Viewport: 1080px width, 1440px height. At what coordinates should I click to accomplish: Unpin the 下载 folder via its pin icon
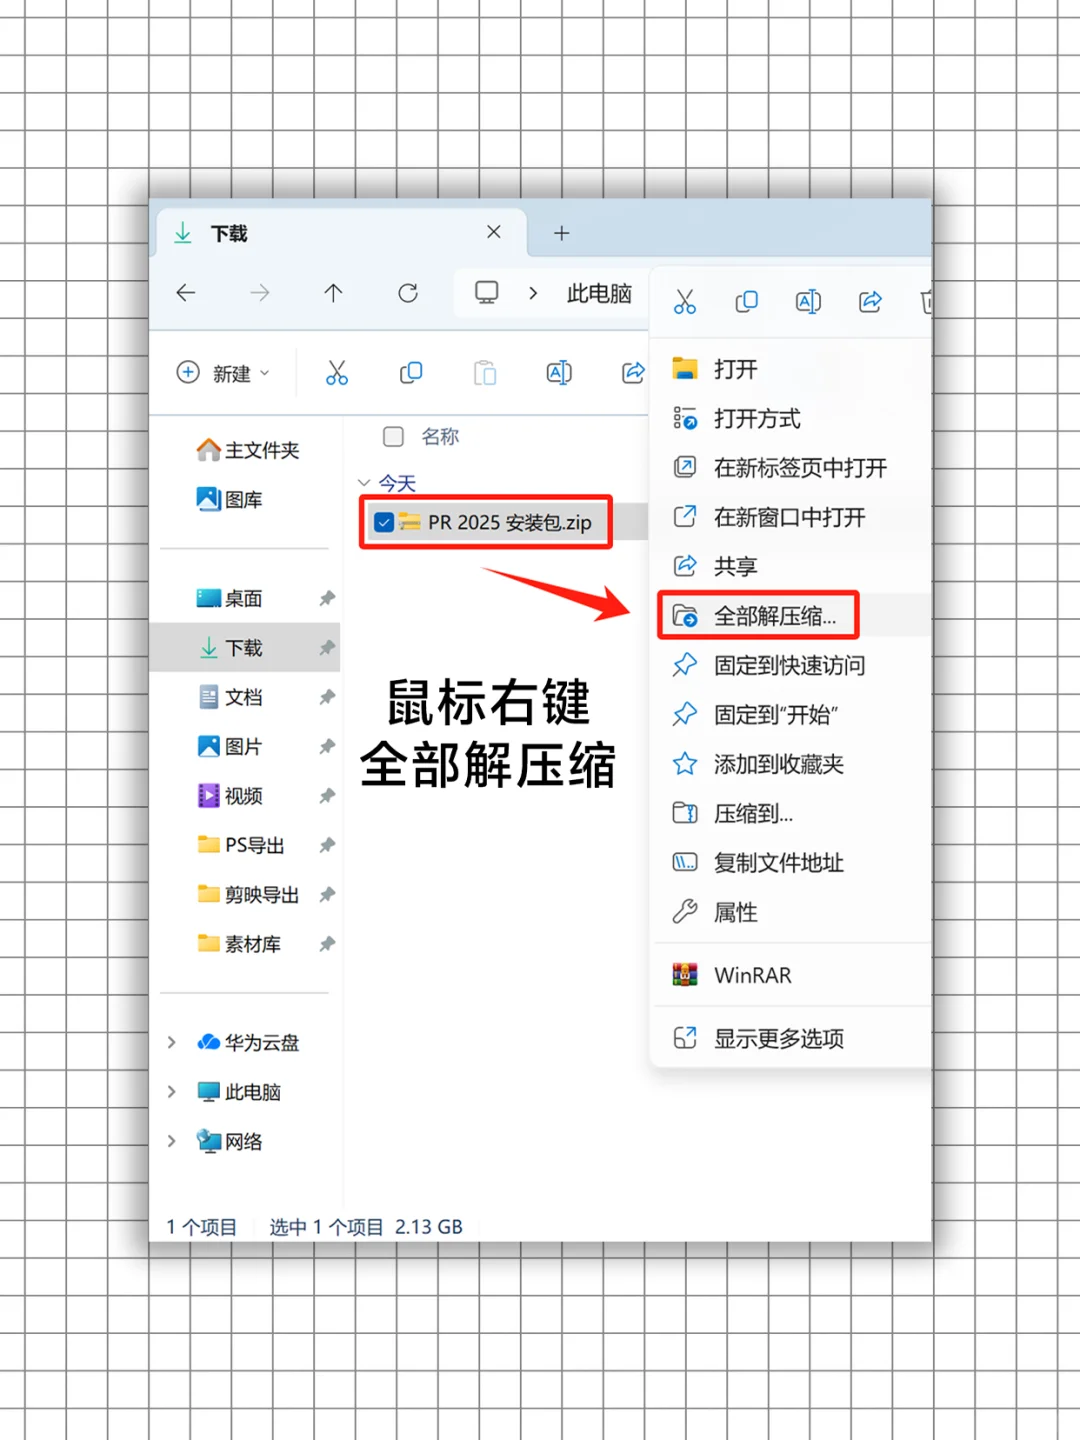(x=327, y=647)
